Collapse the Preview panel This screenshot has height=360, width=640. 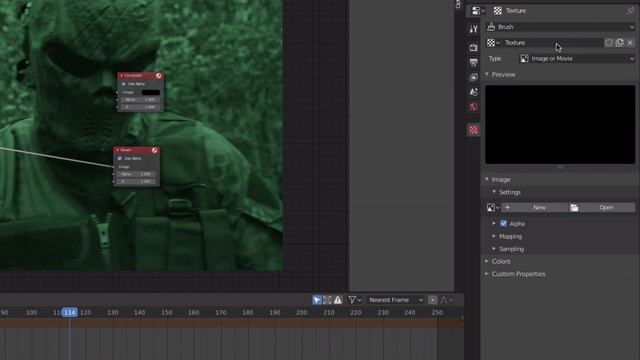pos(487,75)
